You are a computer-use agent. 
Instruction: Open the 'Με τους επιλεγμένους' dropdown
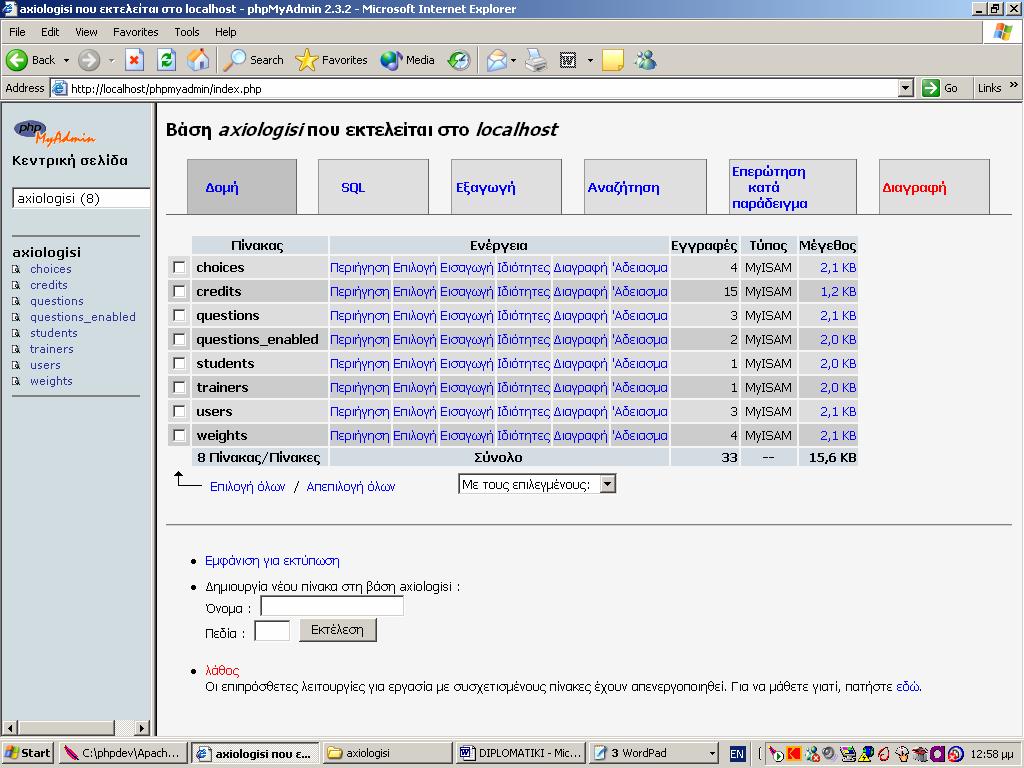pyautogui.click(x=537, y=485)
